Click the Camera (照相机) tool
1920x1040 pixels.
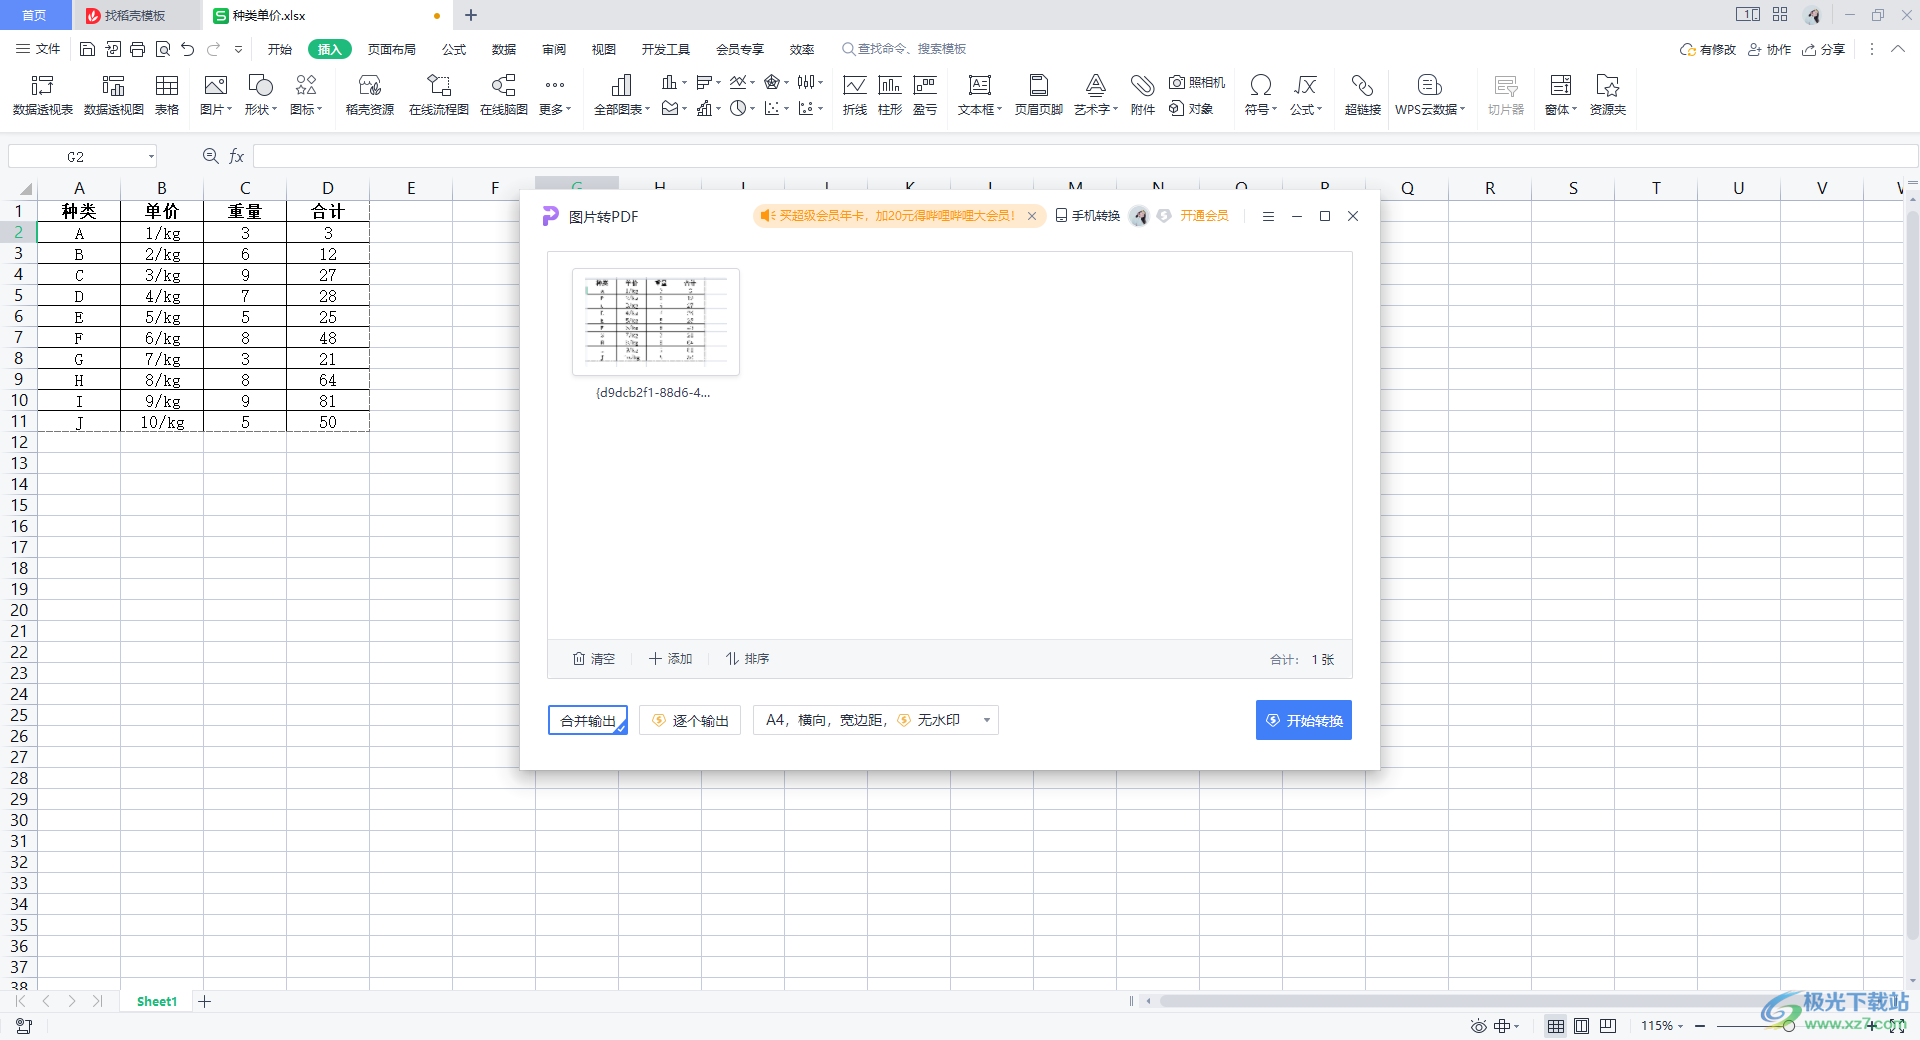pyautogui.click(x=1197, y=83)
